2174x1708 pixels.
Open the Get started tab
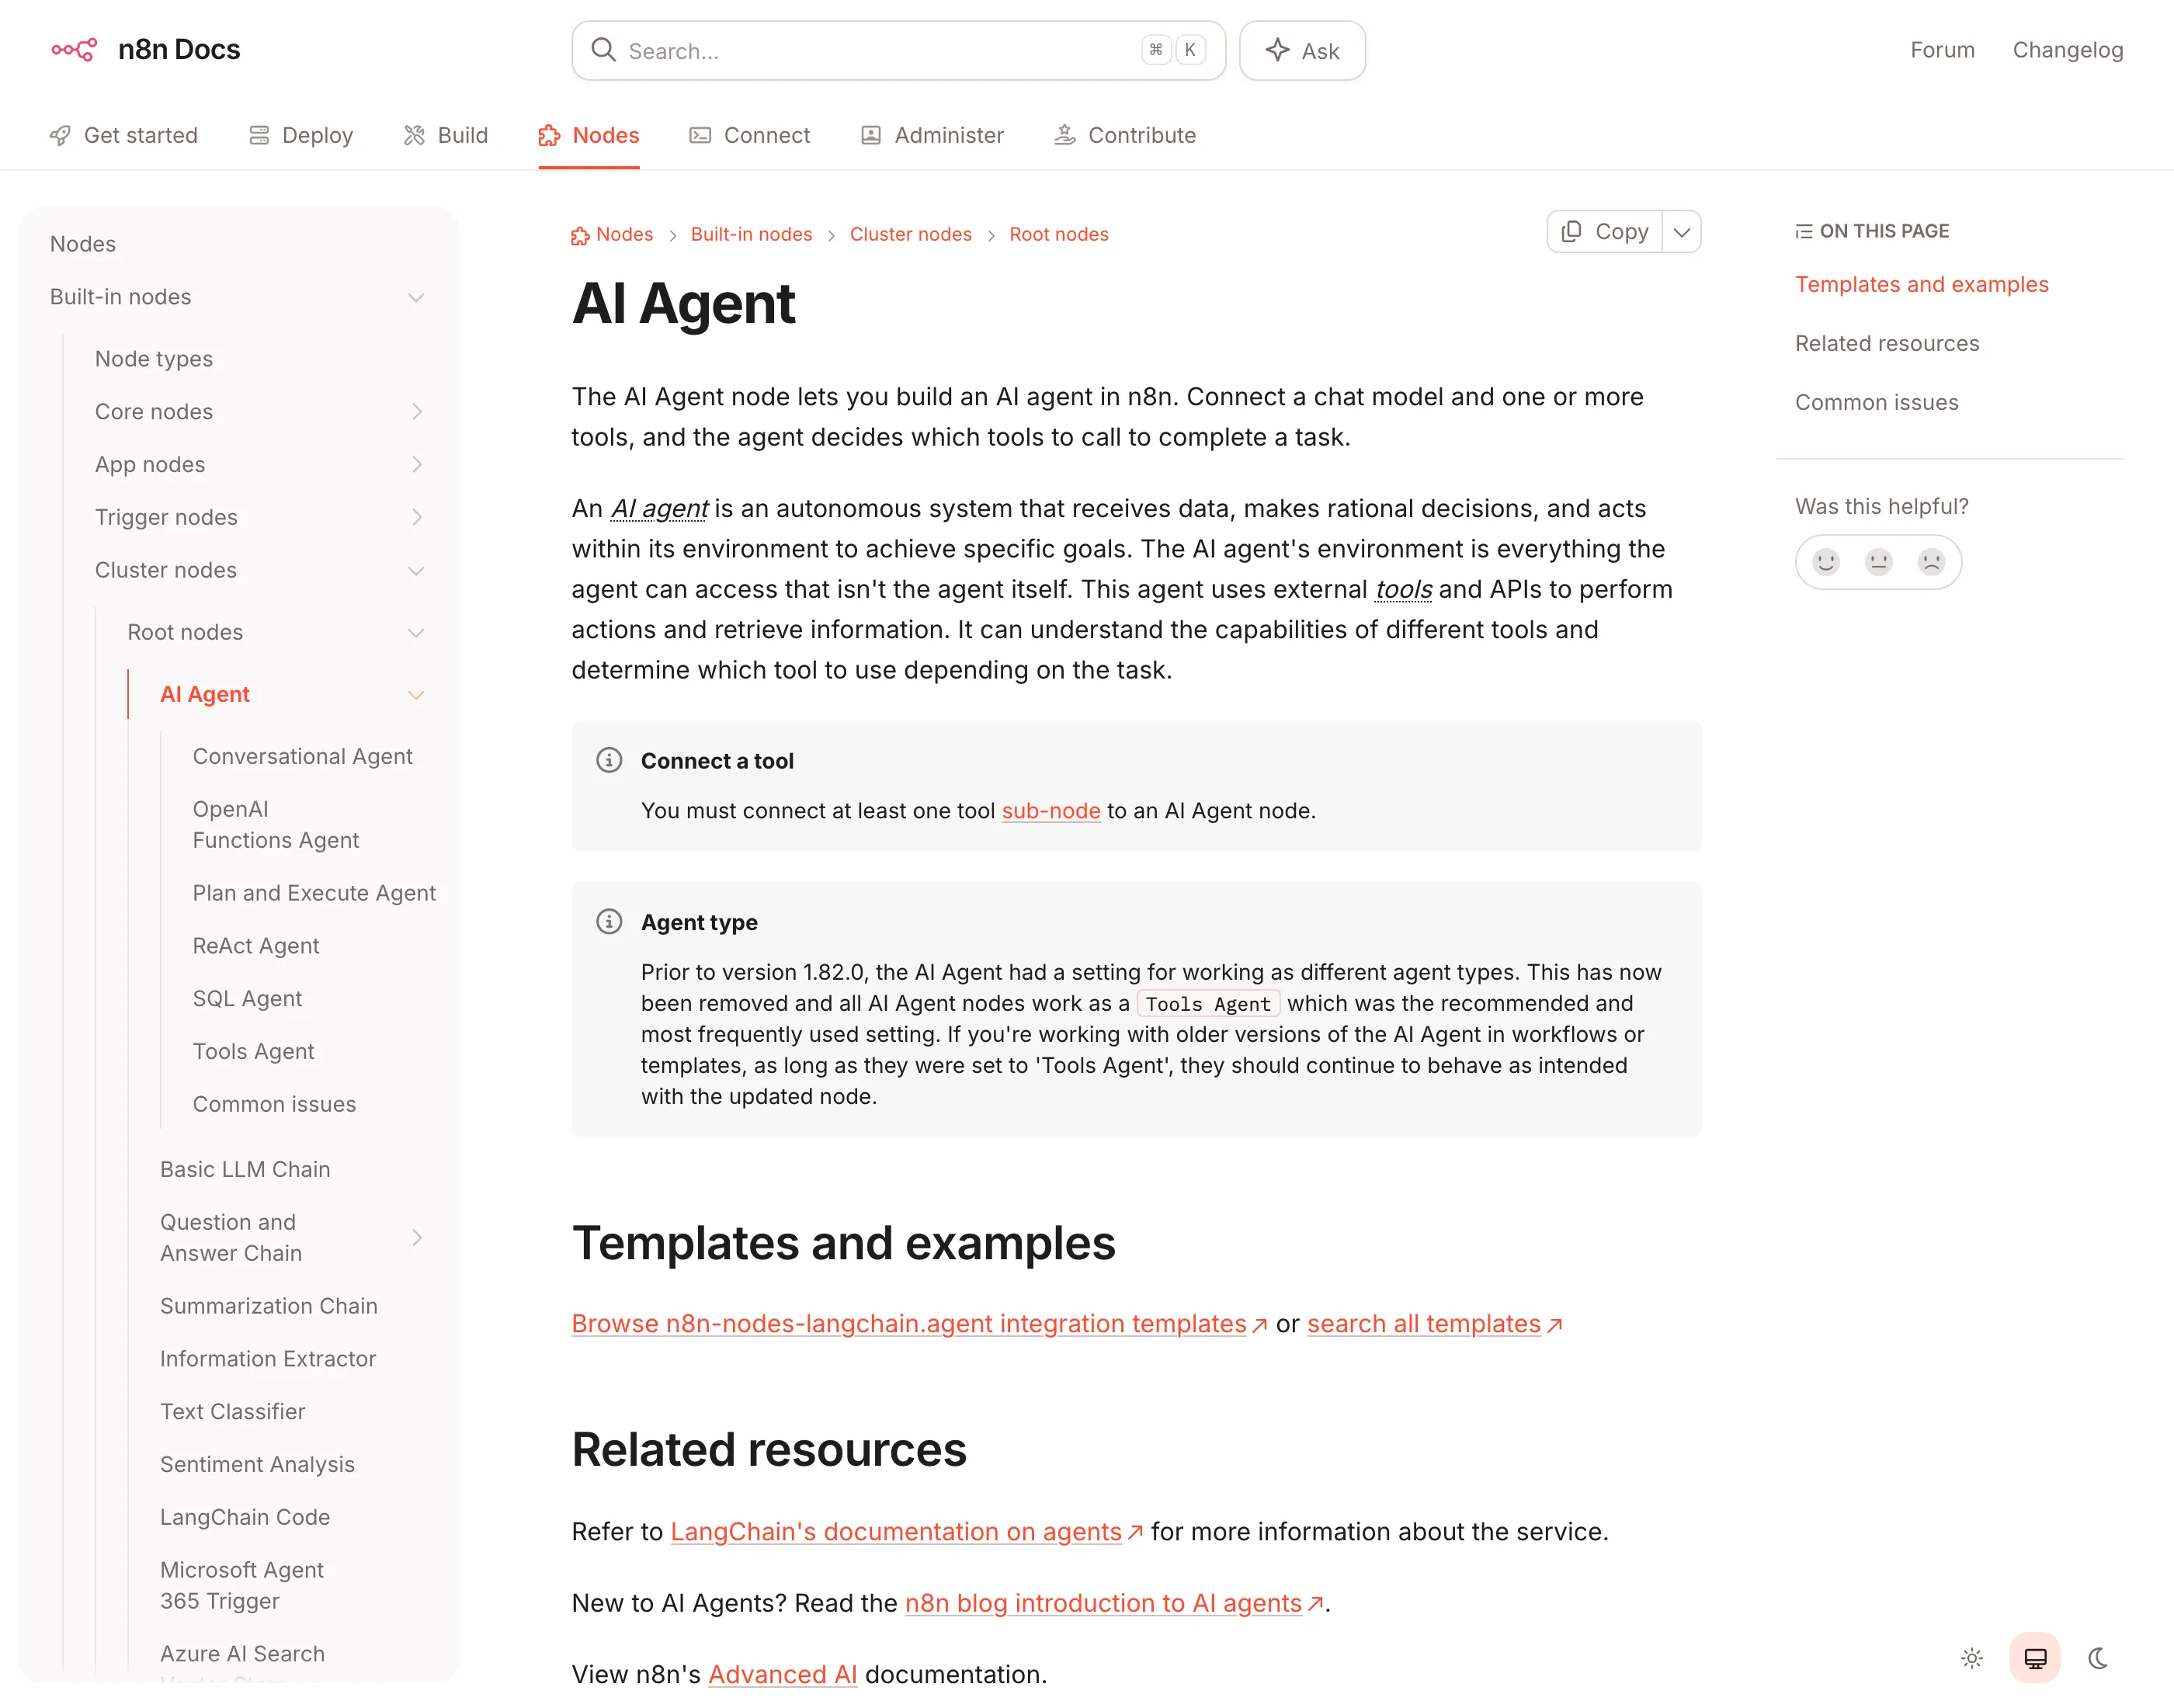click(x=124, y=135)
